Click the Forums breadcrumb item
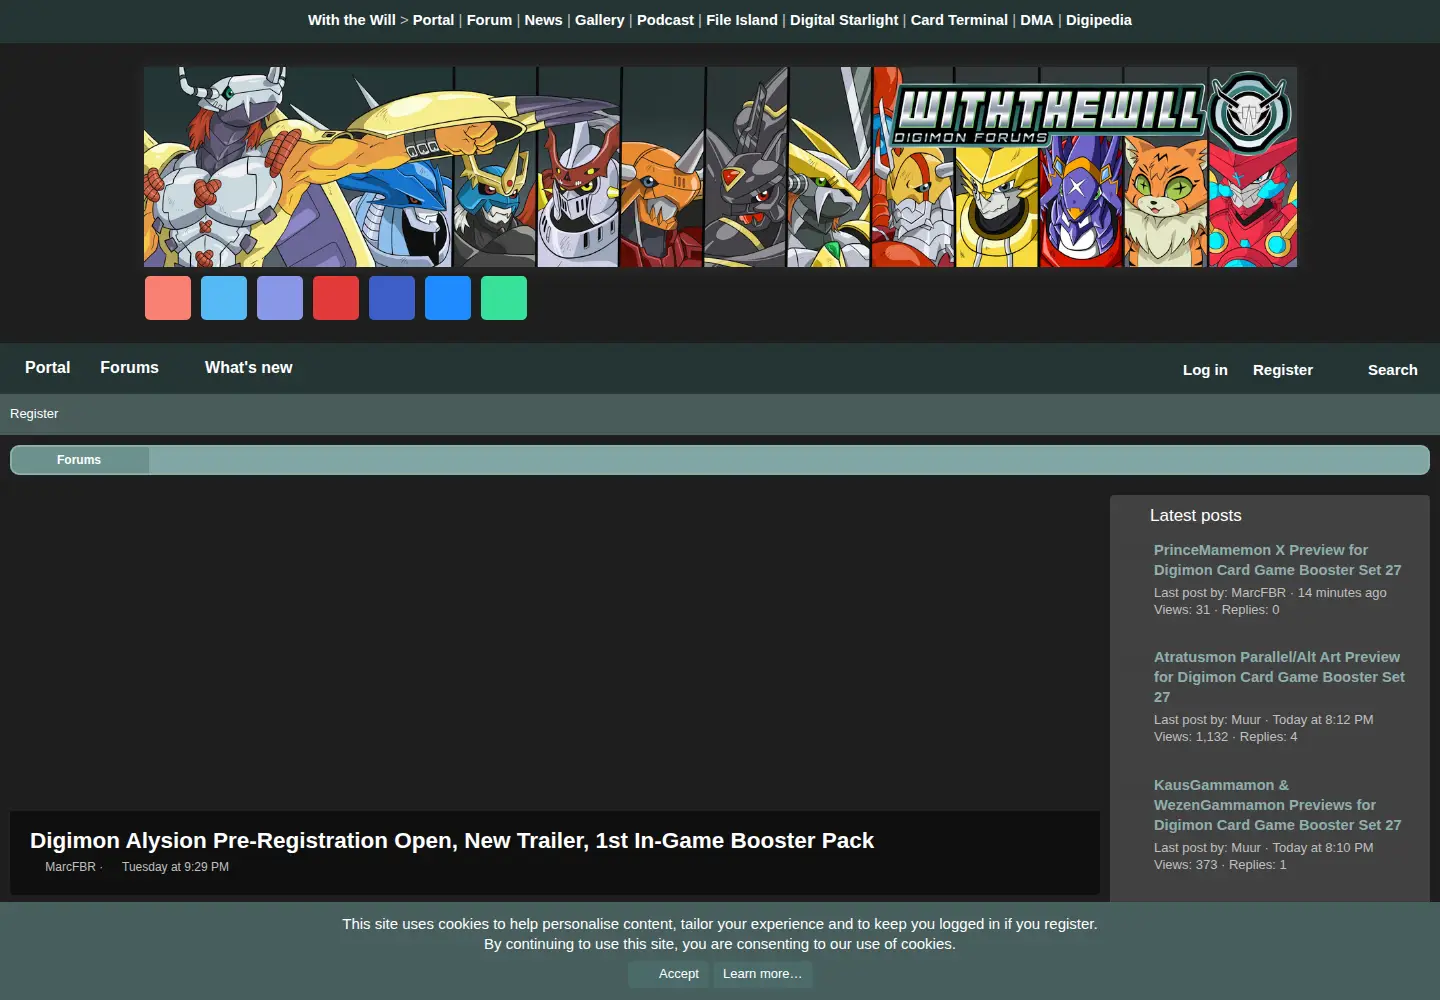1440x1000 pixels. pyautogui.click(x=79, y=460)
